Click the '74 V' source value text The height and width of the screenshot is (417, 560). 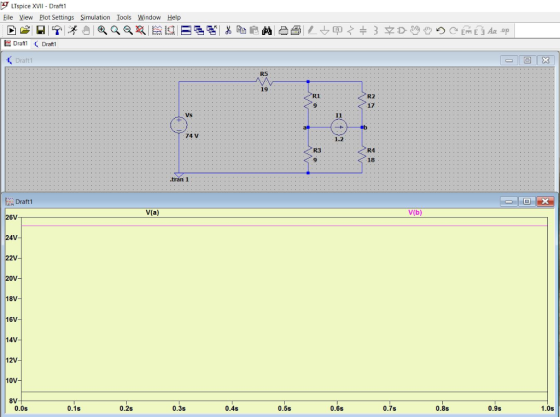(x=192, y=136)
